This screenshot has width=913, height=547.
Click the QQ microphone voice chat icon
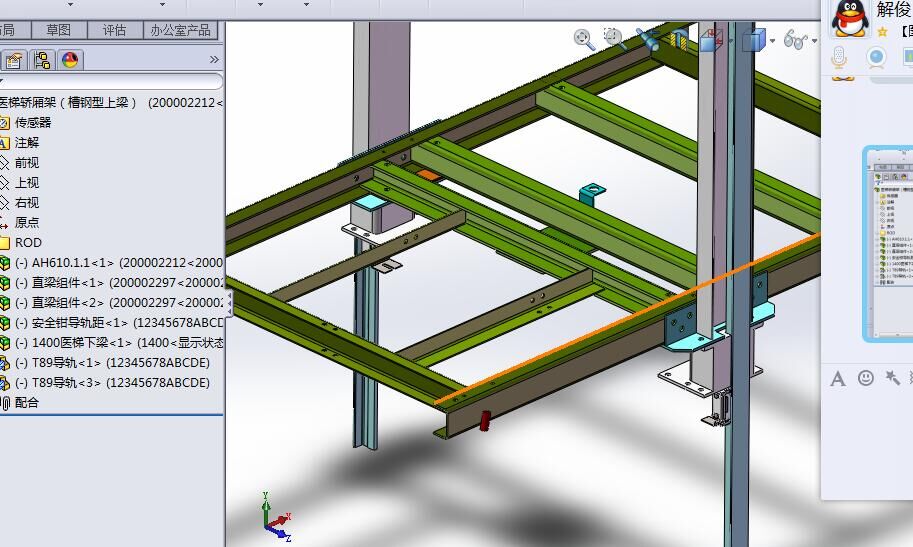(840, 57)
